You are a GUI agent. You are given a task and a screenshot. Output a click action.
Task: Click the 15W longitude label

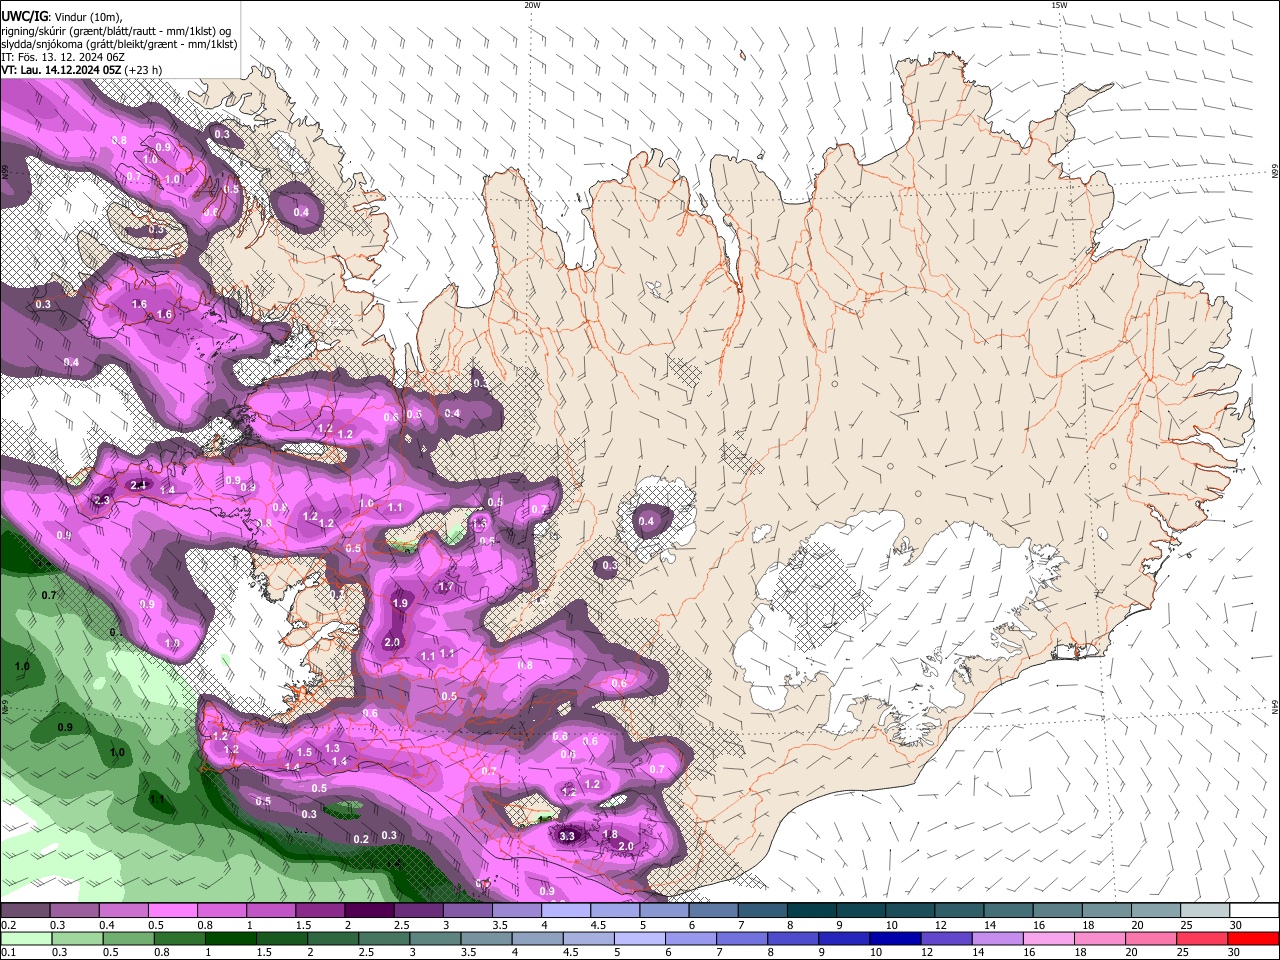(1059, 5)
